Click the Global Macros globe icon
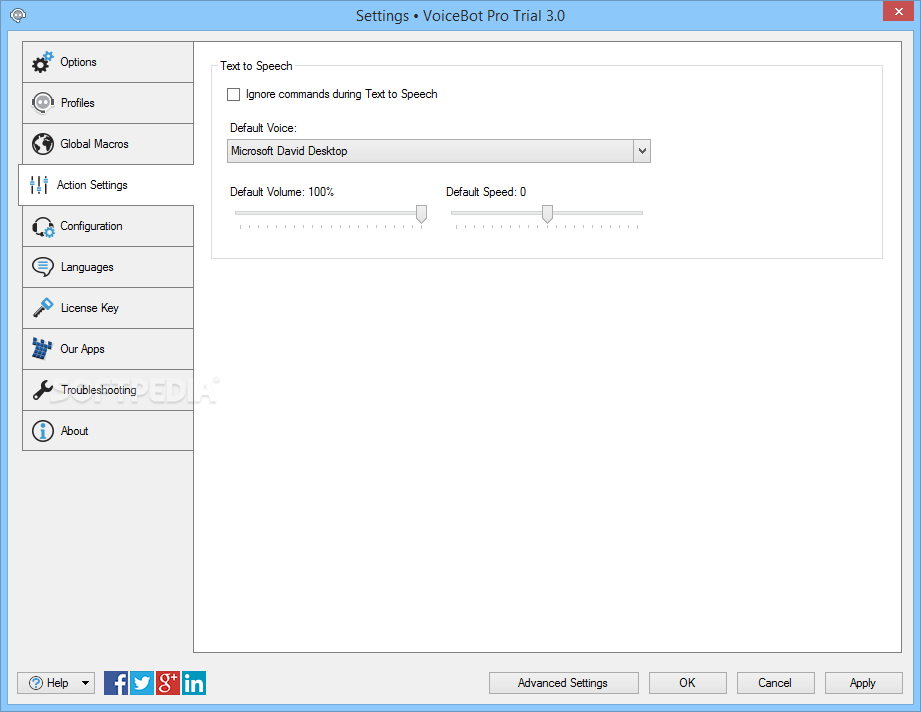Viewport: 921px width, 712px height. pos(43,144)
